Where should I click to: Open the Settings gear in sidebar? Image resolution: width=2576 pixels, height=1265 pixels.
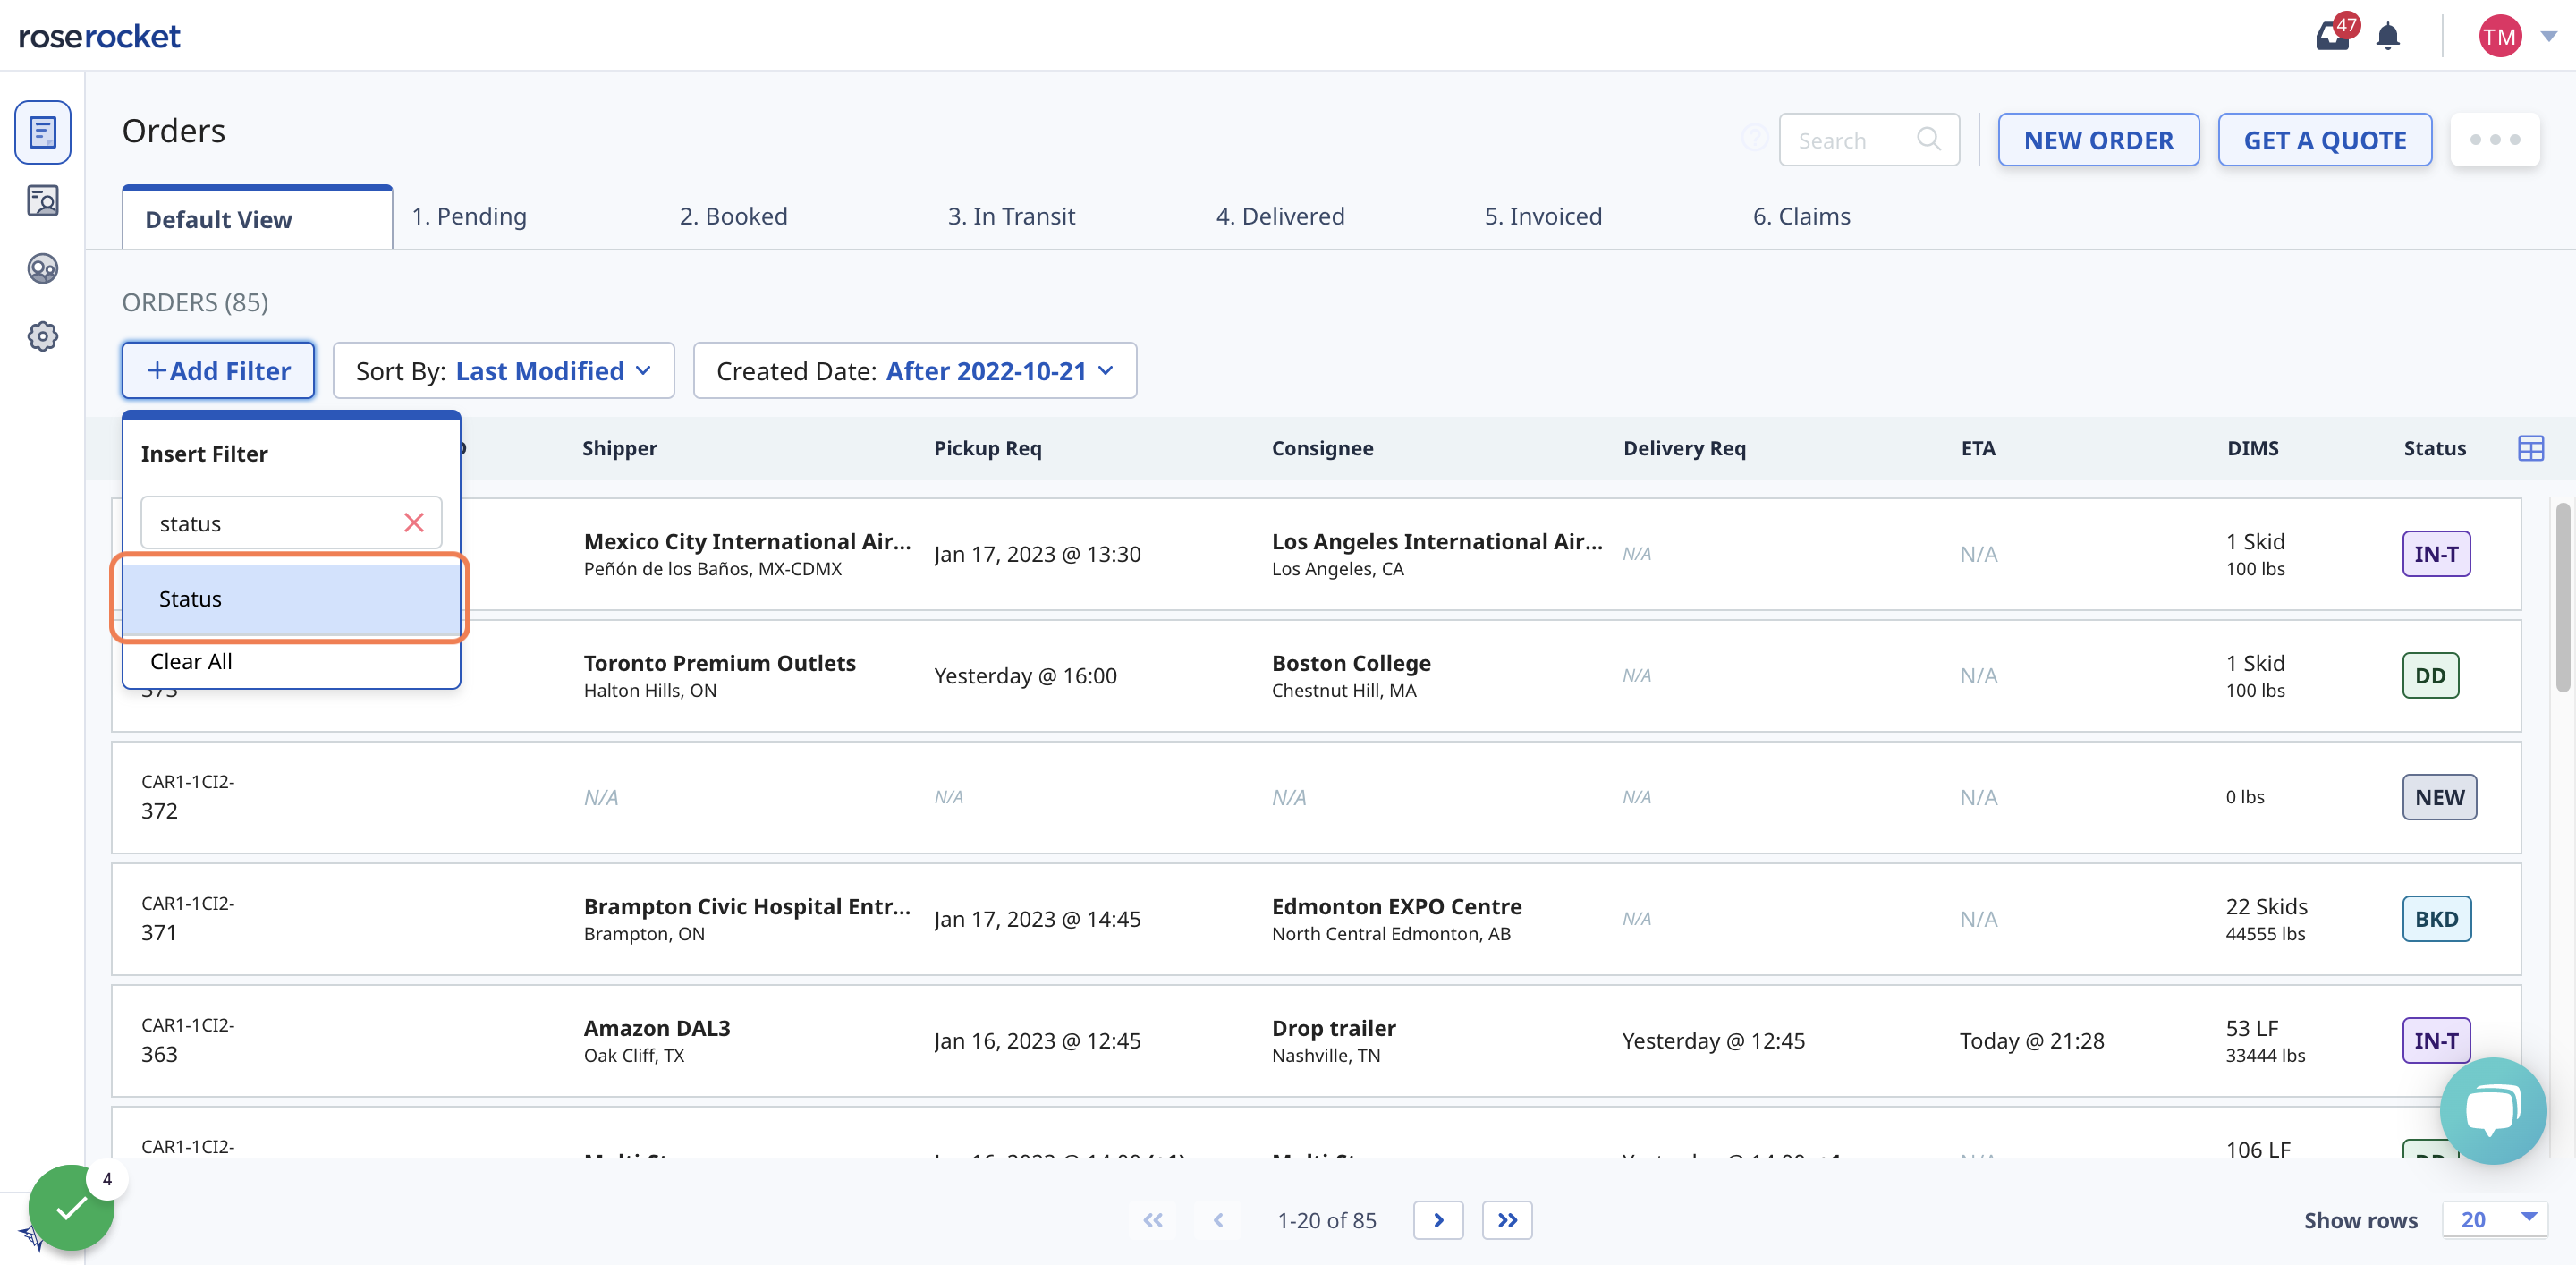pos(42,337)
